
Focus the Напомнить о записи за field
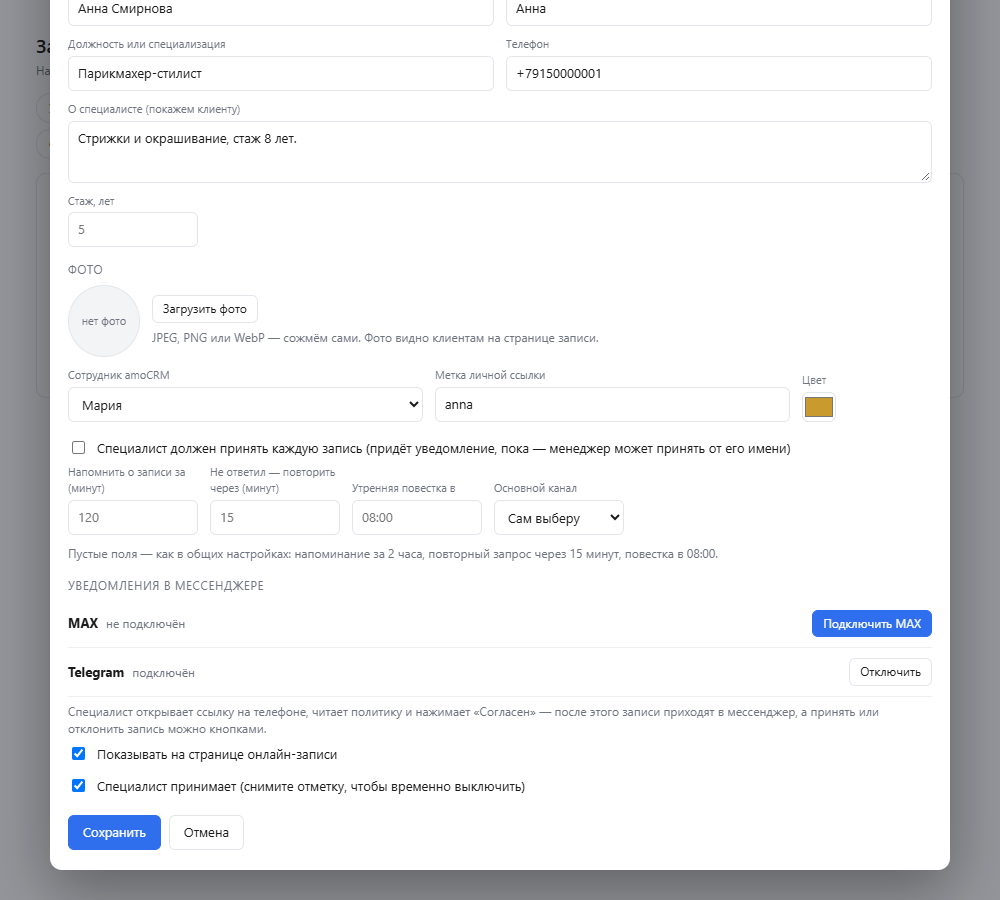(133, 517)
